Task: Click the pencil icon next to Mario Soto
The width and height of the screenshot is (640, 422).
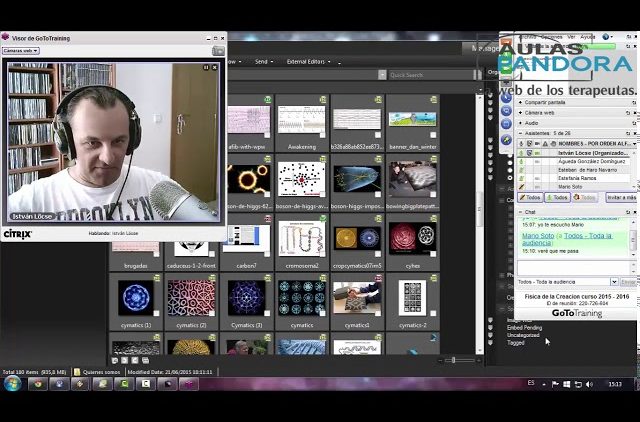Action: [521, 187]
